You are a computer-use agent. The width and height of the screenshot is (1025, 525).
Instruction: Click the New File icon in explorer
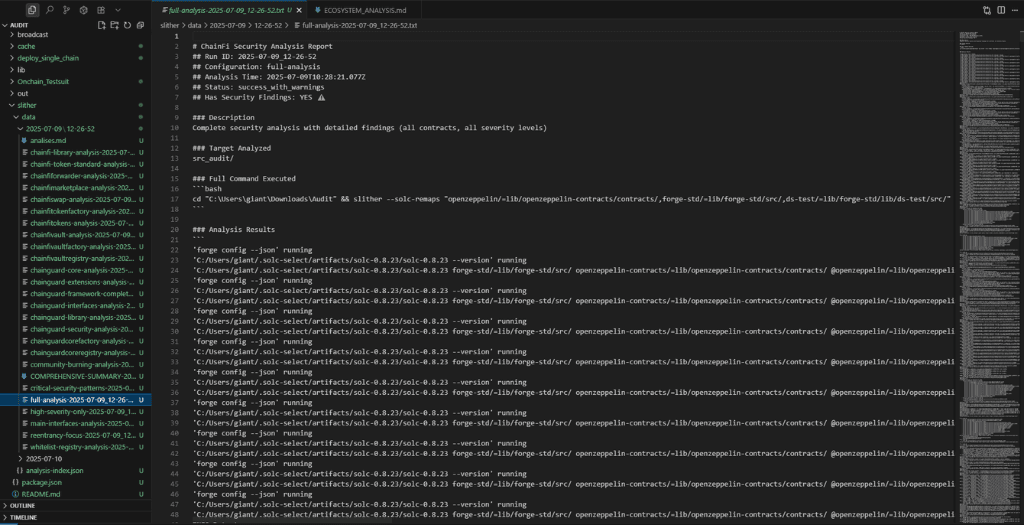coord(102,23)
